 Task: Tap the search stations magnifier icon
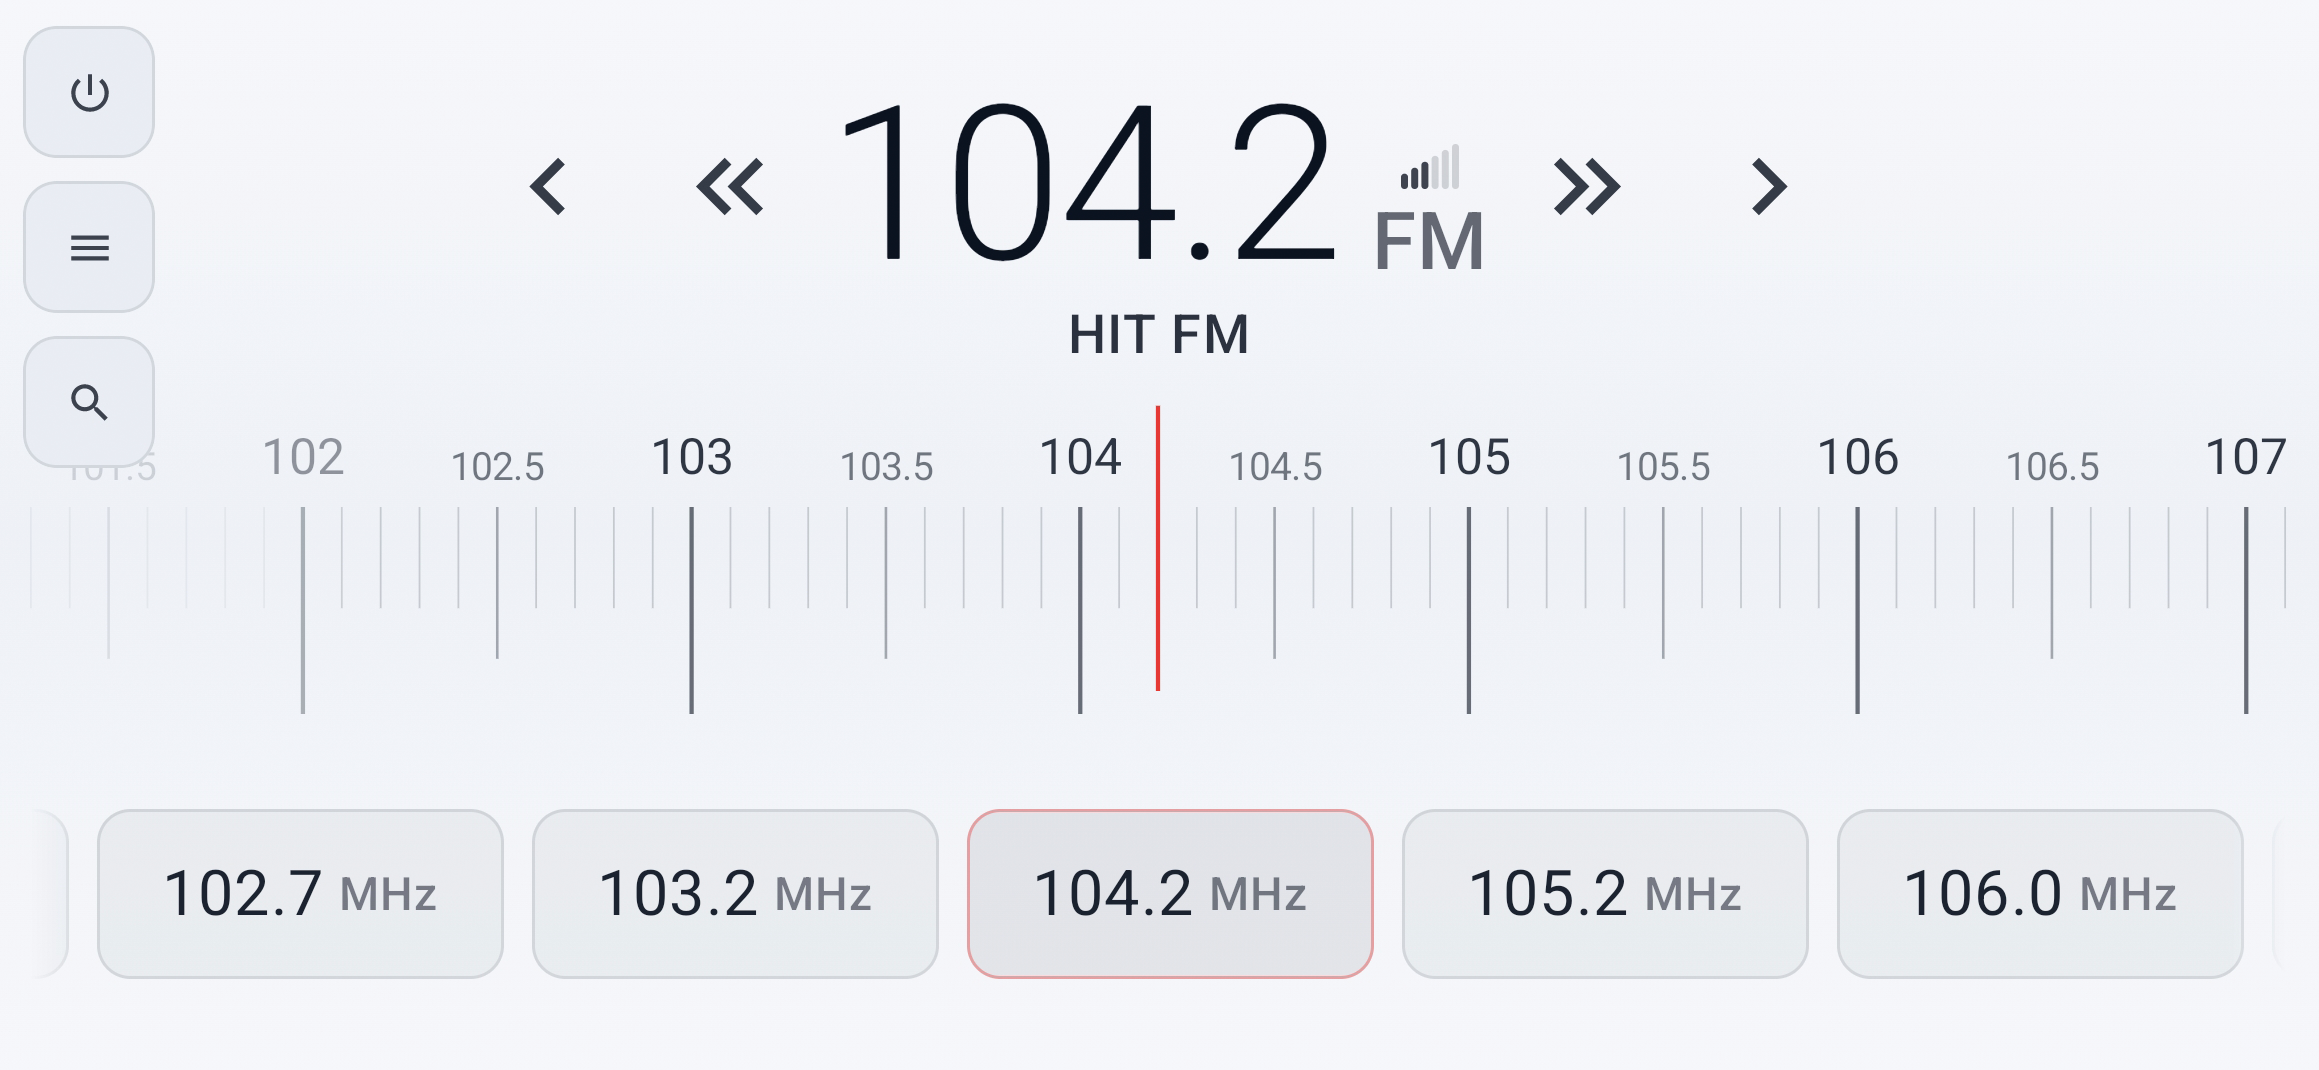coord(89,402)
